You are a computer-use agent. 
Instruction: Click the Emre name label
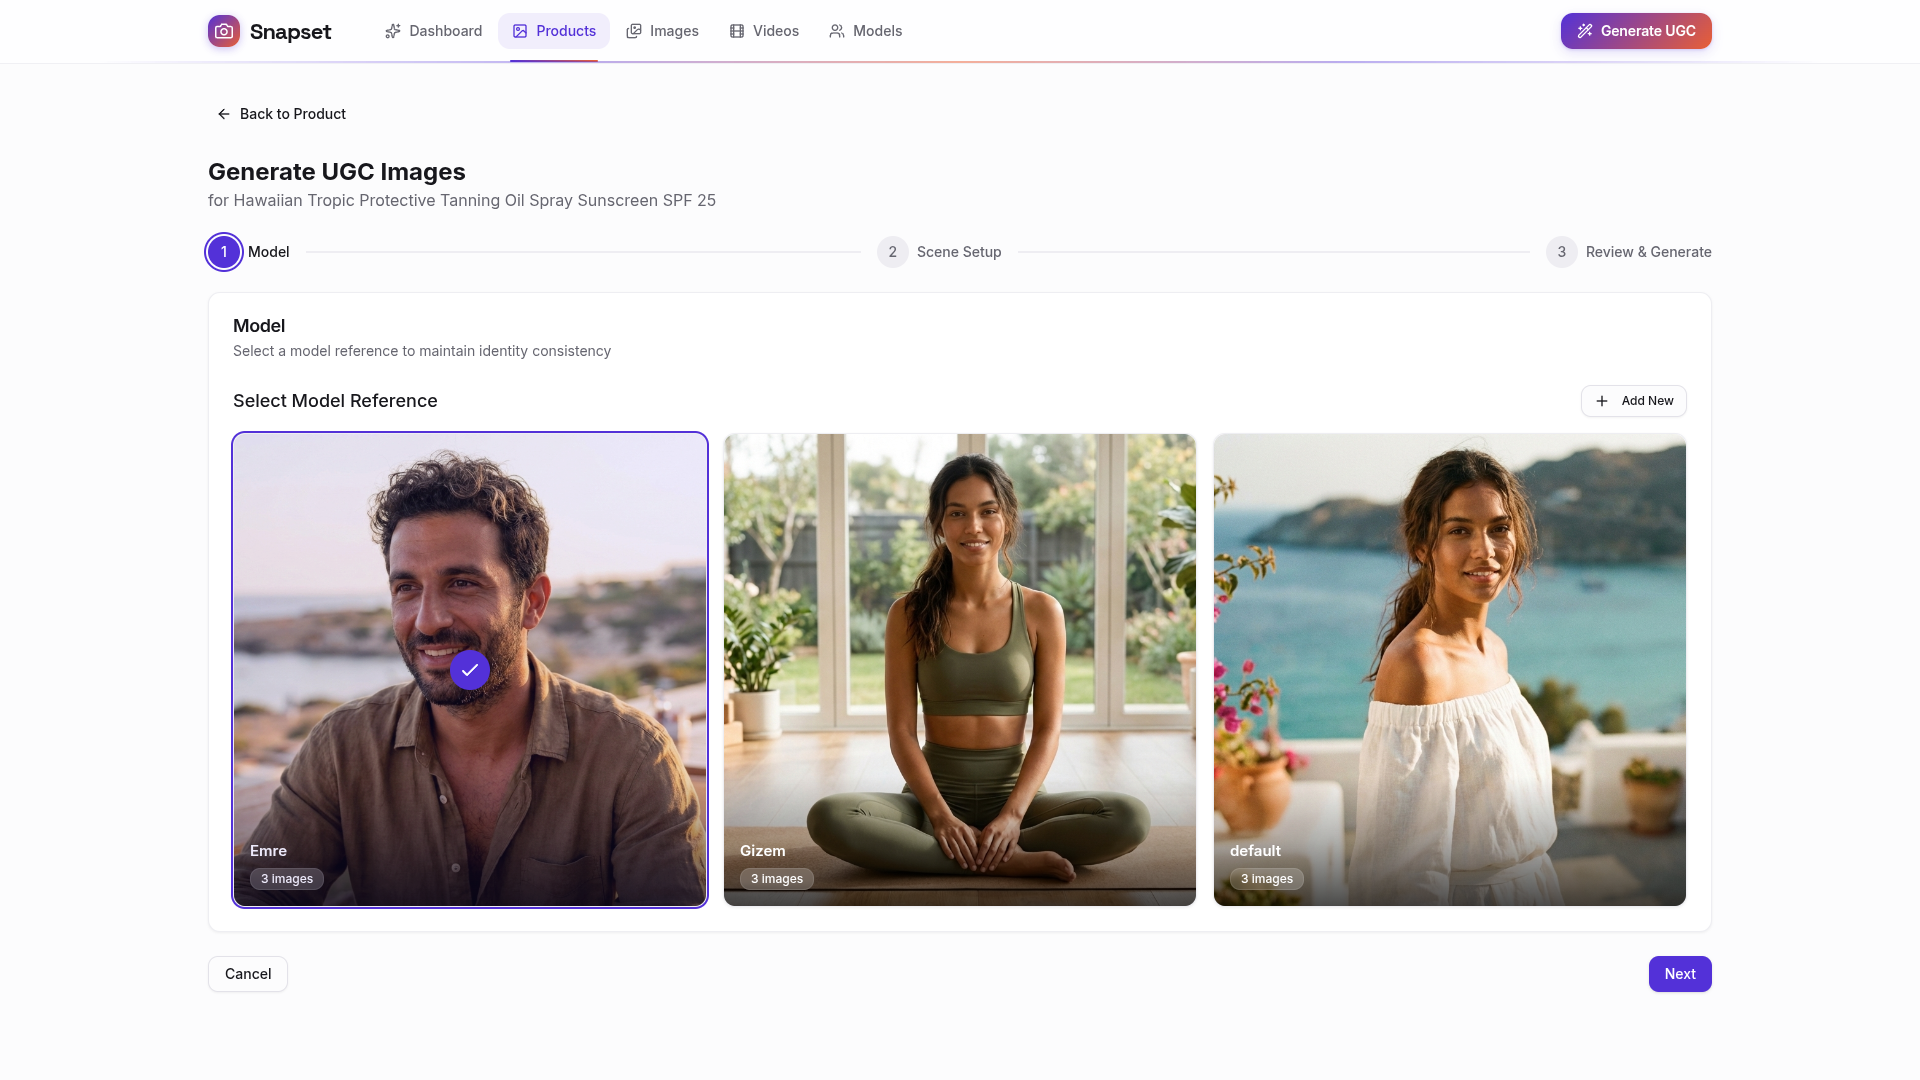pos(268,851)
